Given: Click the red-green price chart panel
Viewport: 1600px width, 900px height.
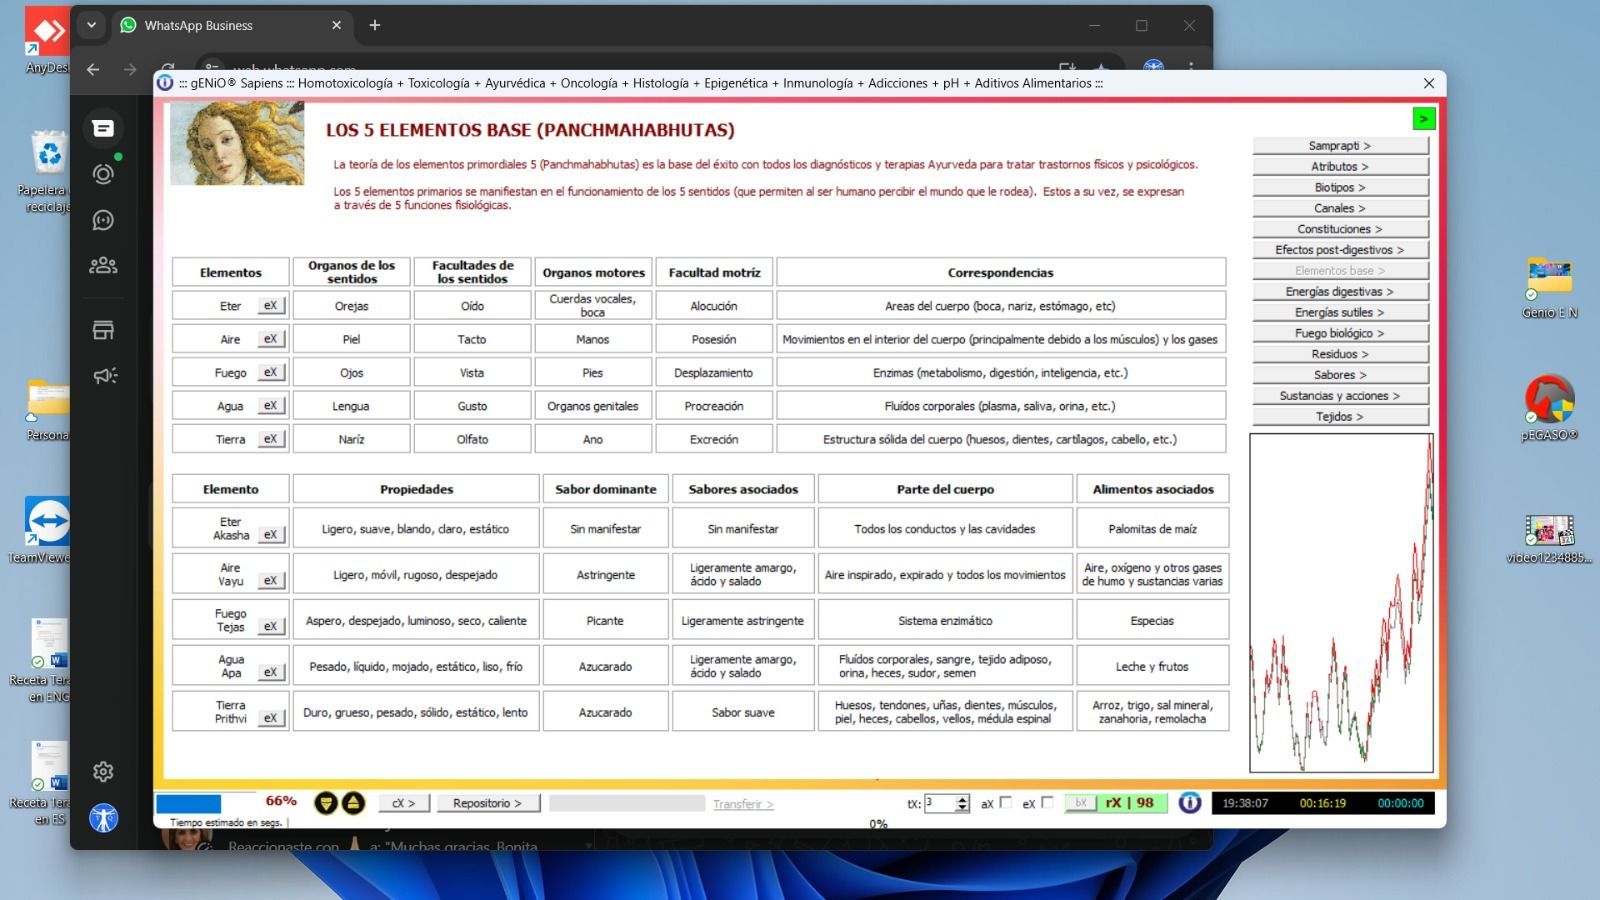Looking at the screenshot, I should coord(1341,603).
